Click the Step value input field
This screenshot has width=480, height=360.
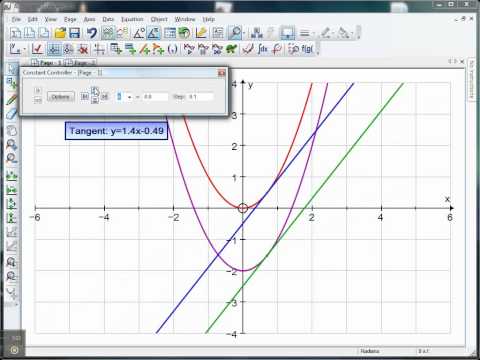[x=201, y=97]
